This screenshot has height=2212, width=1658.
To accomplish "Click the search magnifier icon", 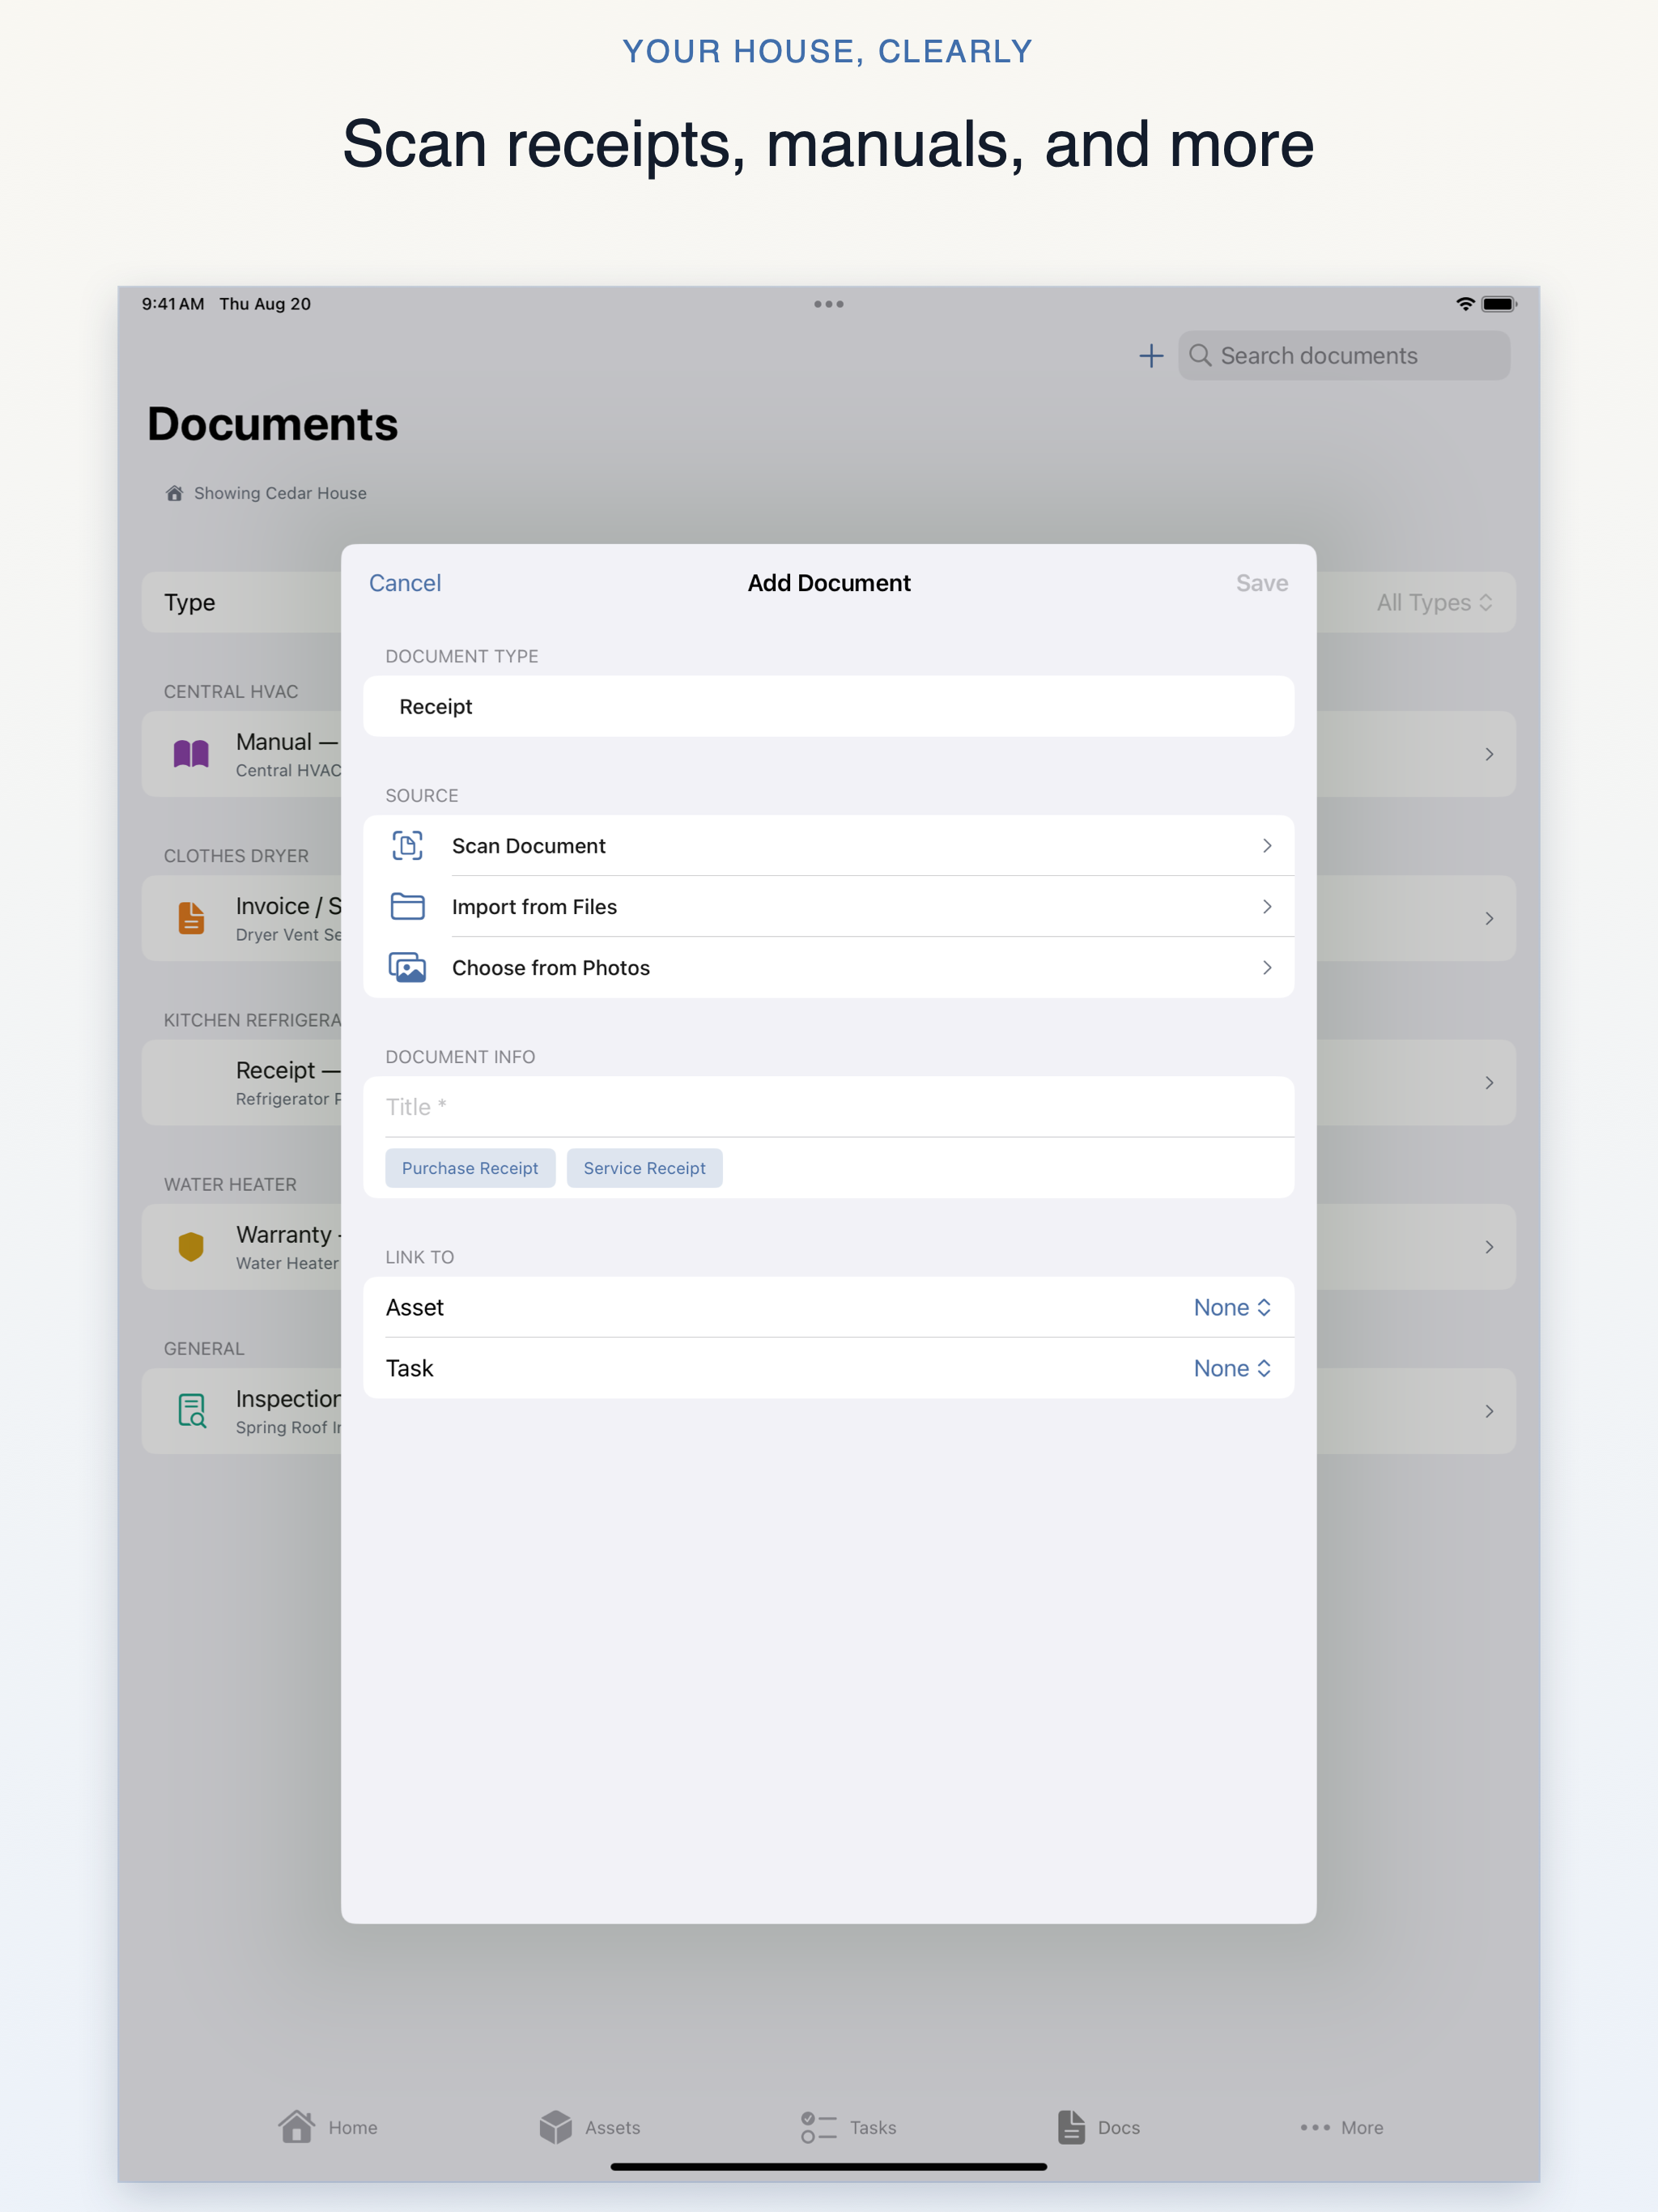I will (1200, 356).
